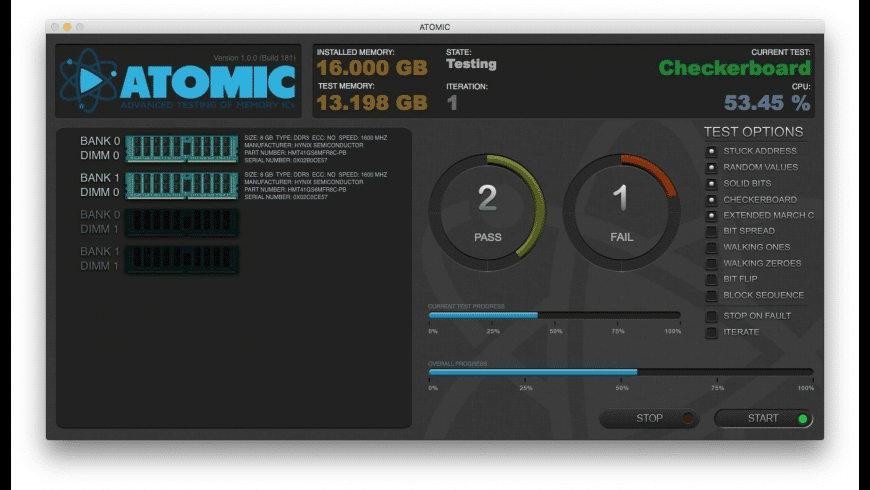Enable the Bit Flip test
Viewport: 870px width, 490px height.
[711, 279]
